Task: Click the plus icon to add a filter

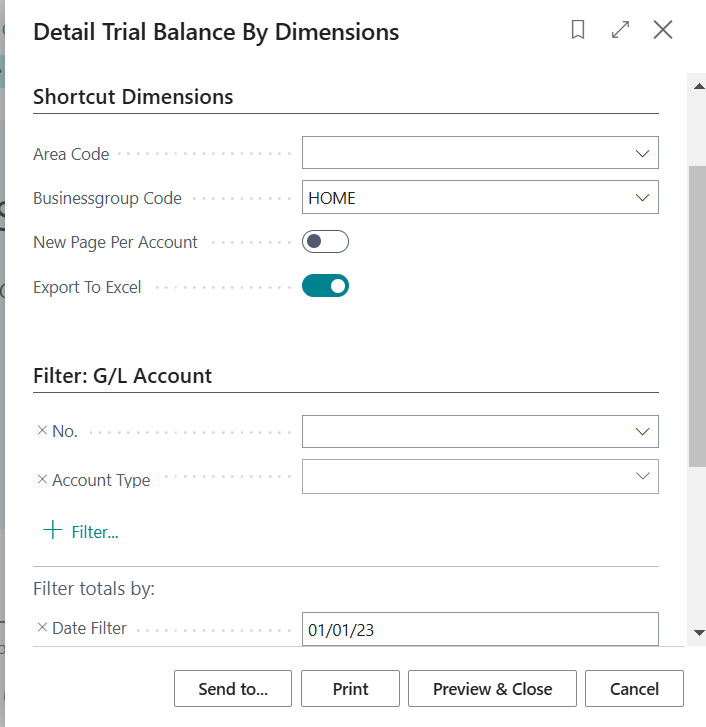Action: tap(53, 530)
